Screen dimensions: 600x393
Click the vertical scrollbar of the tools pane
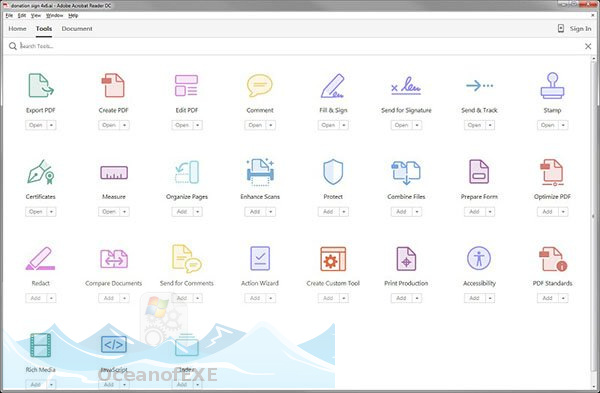(594, 223)
